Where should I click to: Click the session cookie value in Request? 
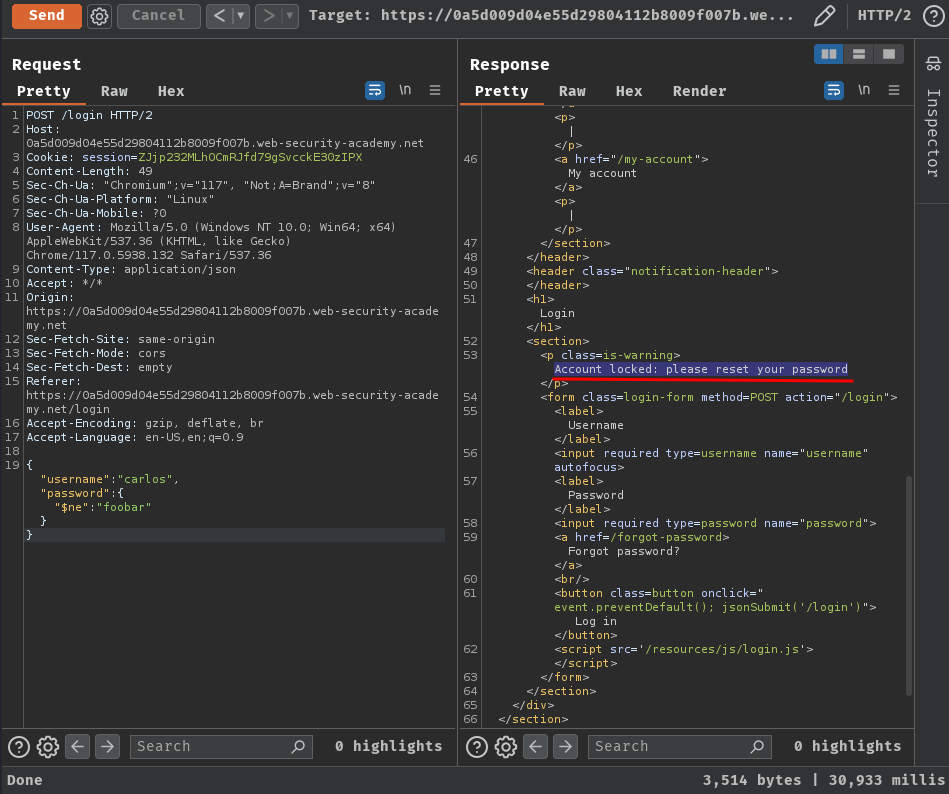coord(250,157)
